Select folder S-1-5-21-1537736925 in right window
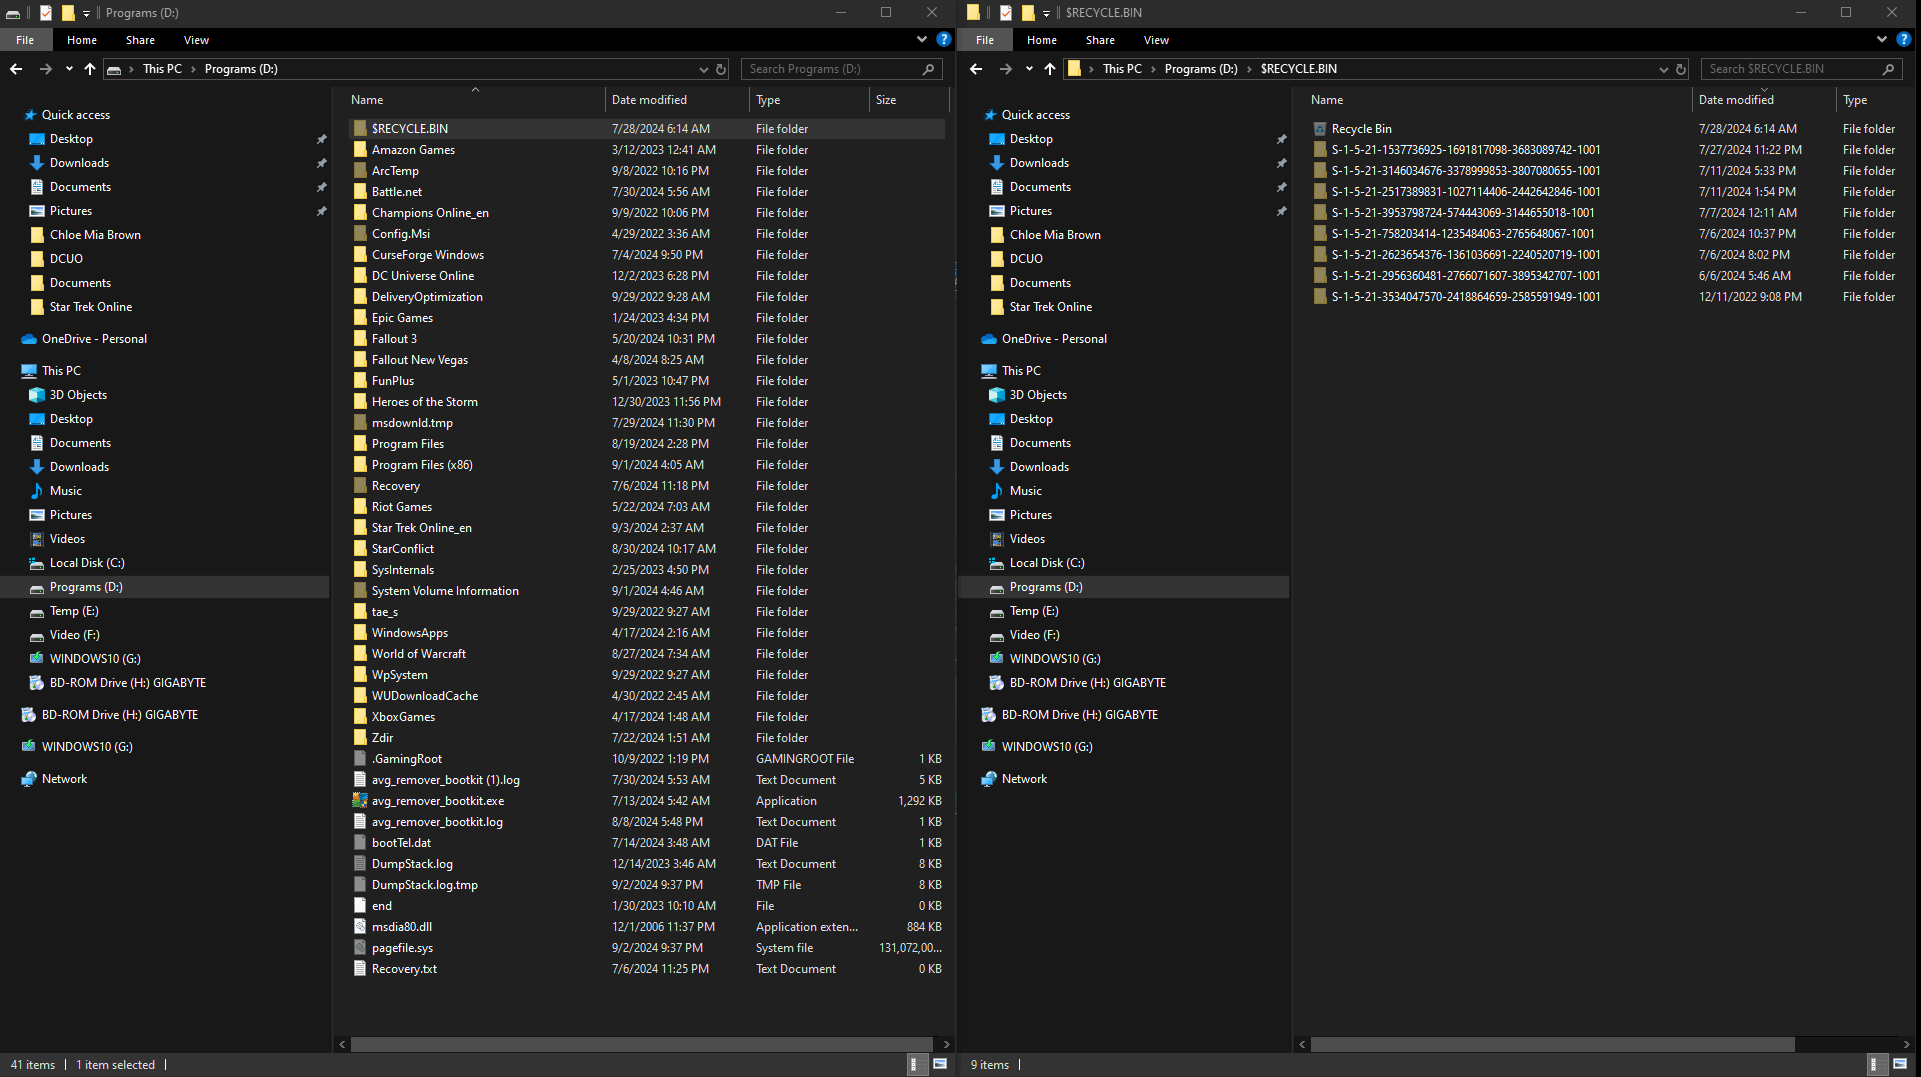1921x1077 pixels. tap(1465, 150)
